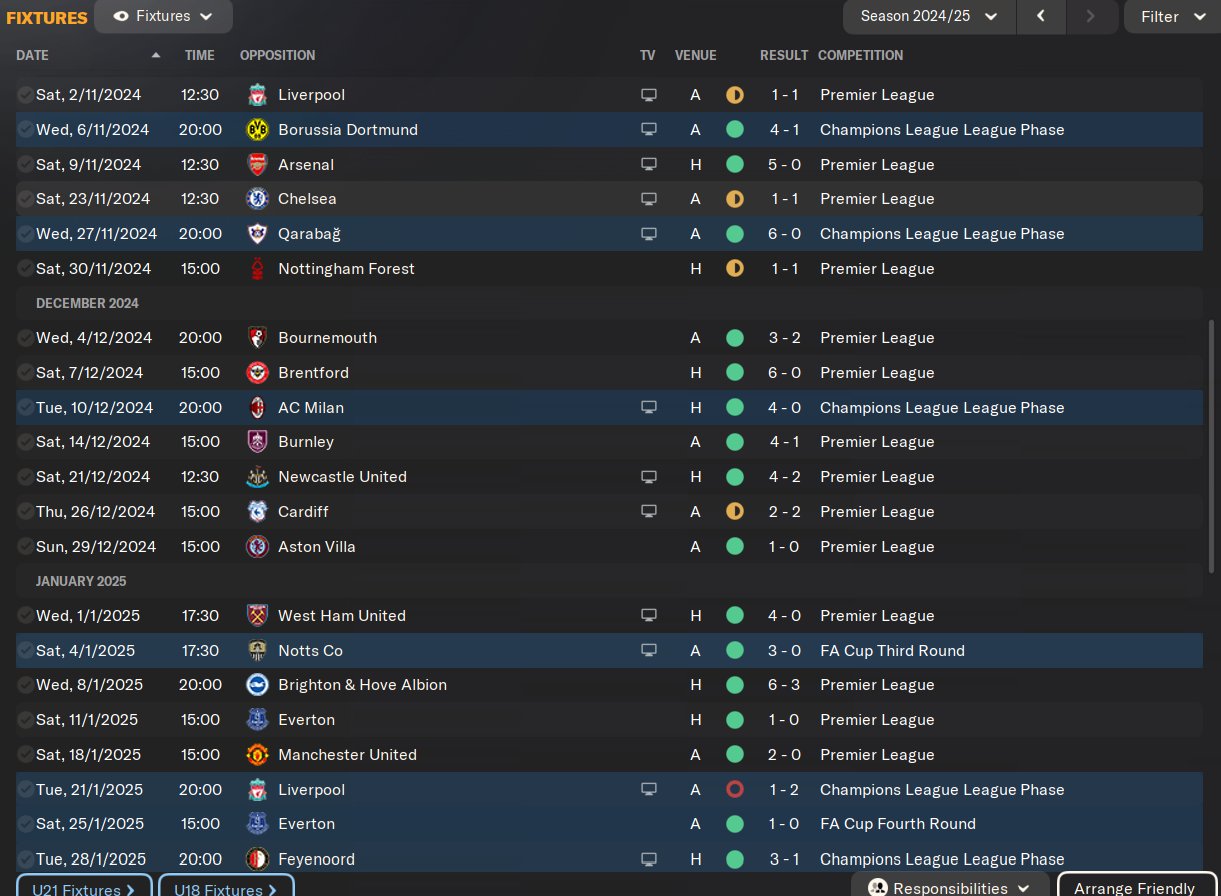The width and height of the screenshot is (1221, 896).
Task: Toggle checkmark for Thu, 26/12/2024 Cardiff match
Action: pos(25,512)
